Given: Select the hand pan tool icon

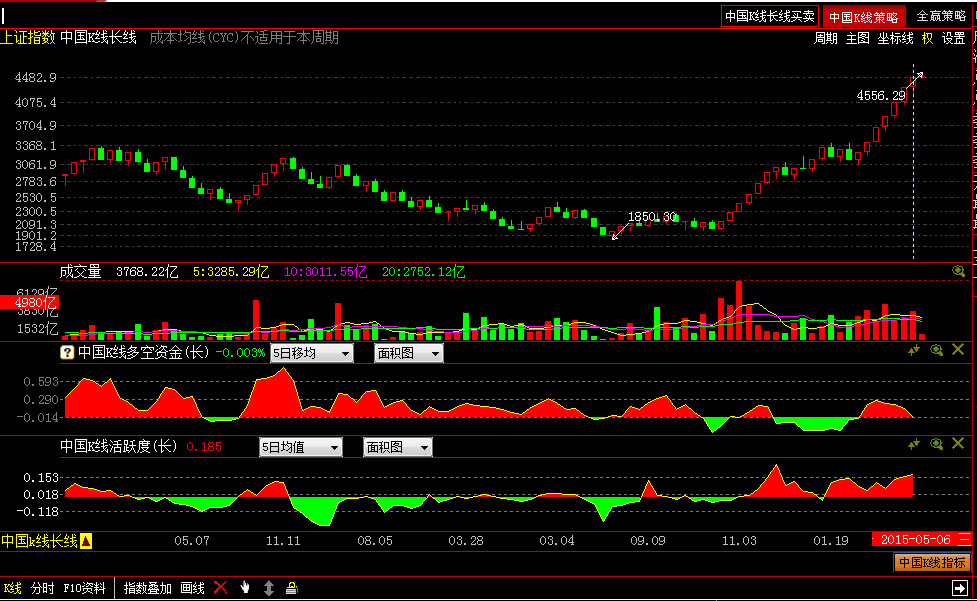Looking at the screenshot, I should (x=244, y=588).
